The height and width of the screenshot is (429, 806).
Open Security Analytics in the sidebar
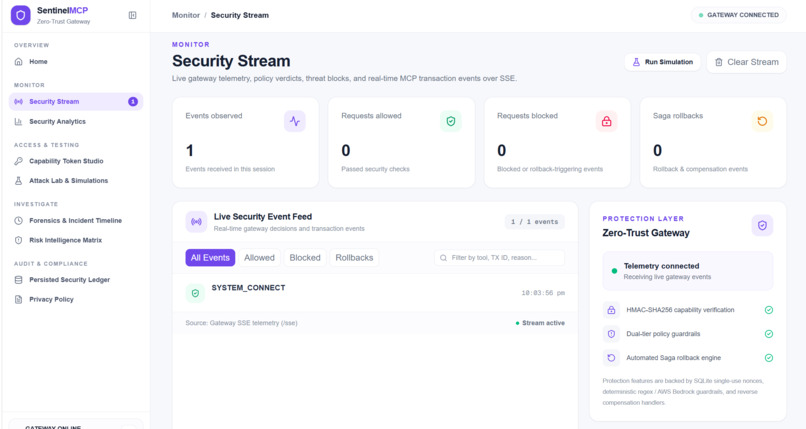click(x=76, y=122)
